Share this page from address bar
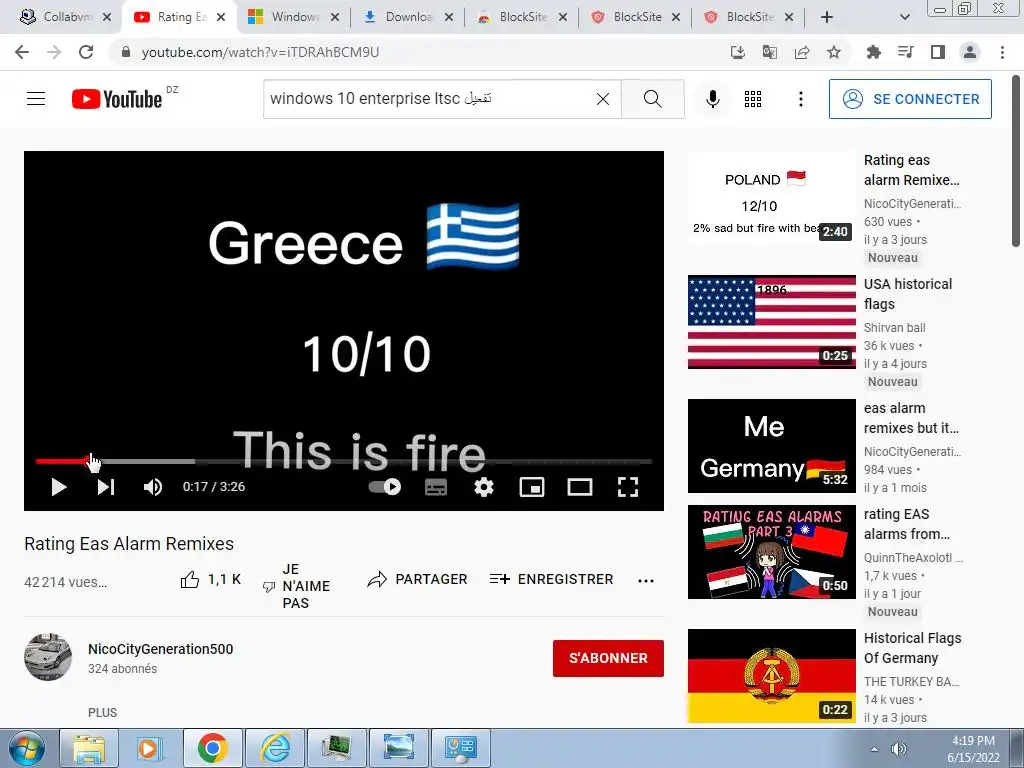Image resolution: width=1024 pixels, height=768 pixels. point(802,52)
